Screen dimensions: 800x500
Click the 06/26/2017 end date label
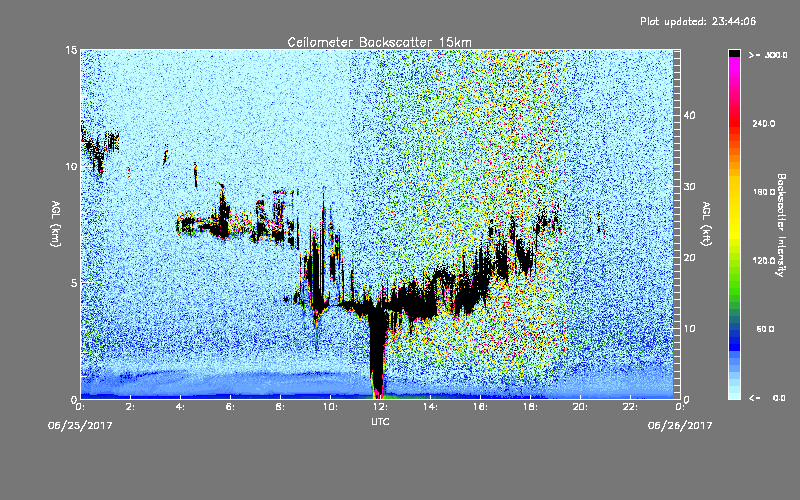click(x=680, y=425)
